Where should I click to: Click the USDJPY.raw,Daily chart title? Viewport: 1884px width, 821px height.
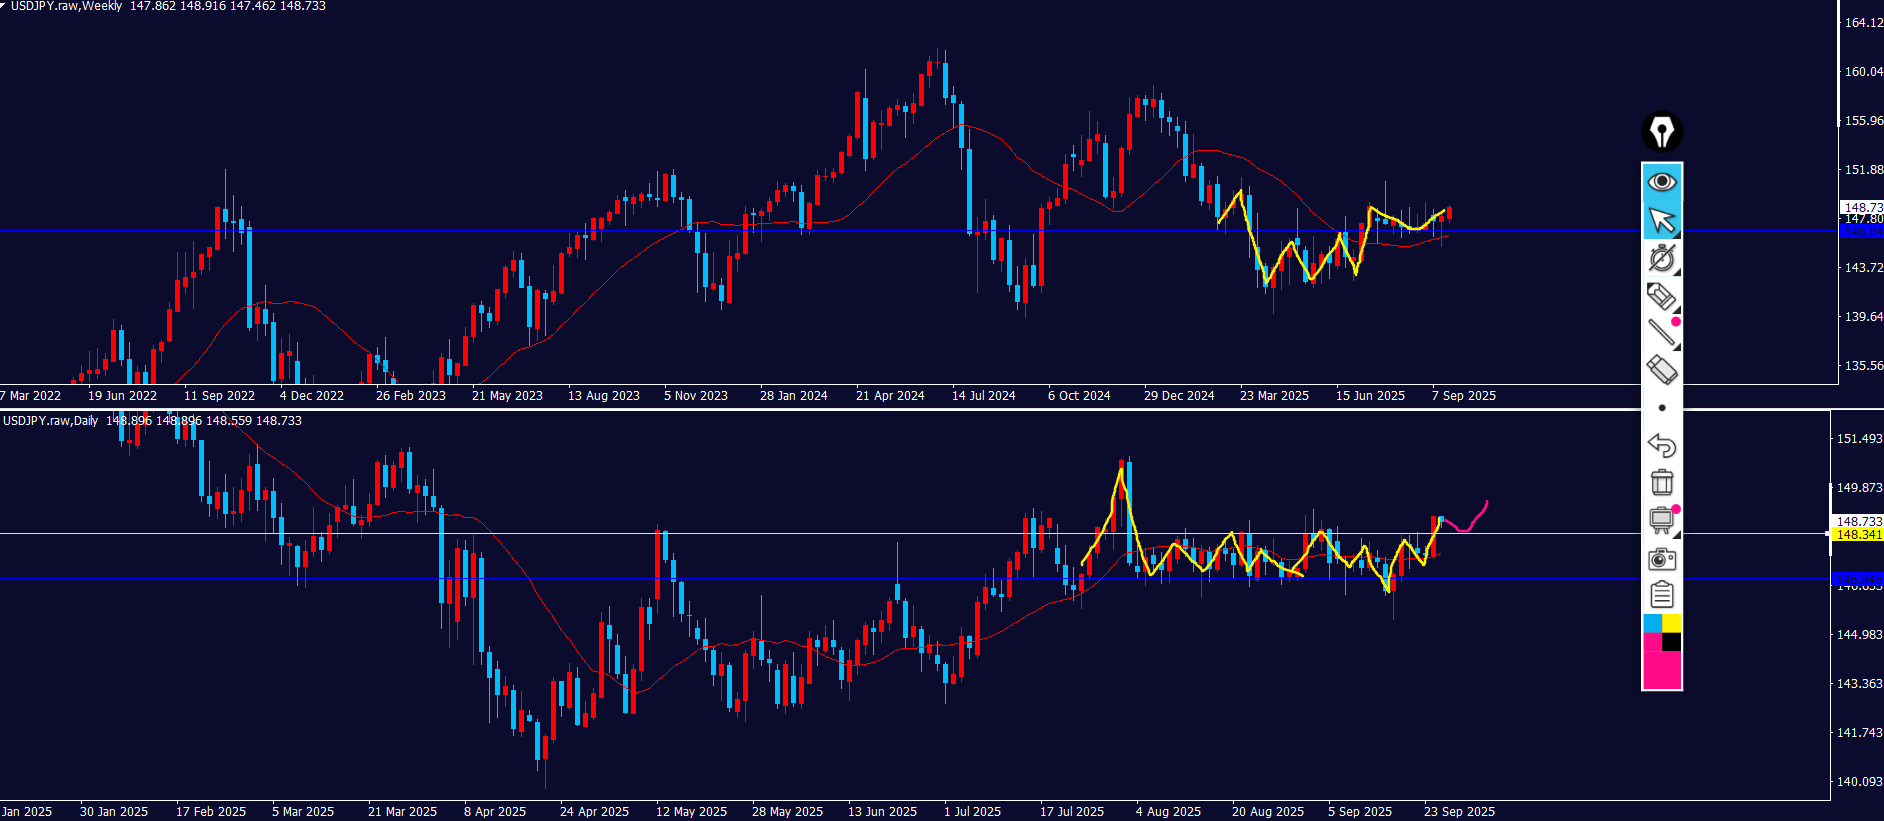pyautogui.click(x=50, y=421)
